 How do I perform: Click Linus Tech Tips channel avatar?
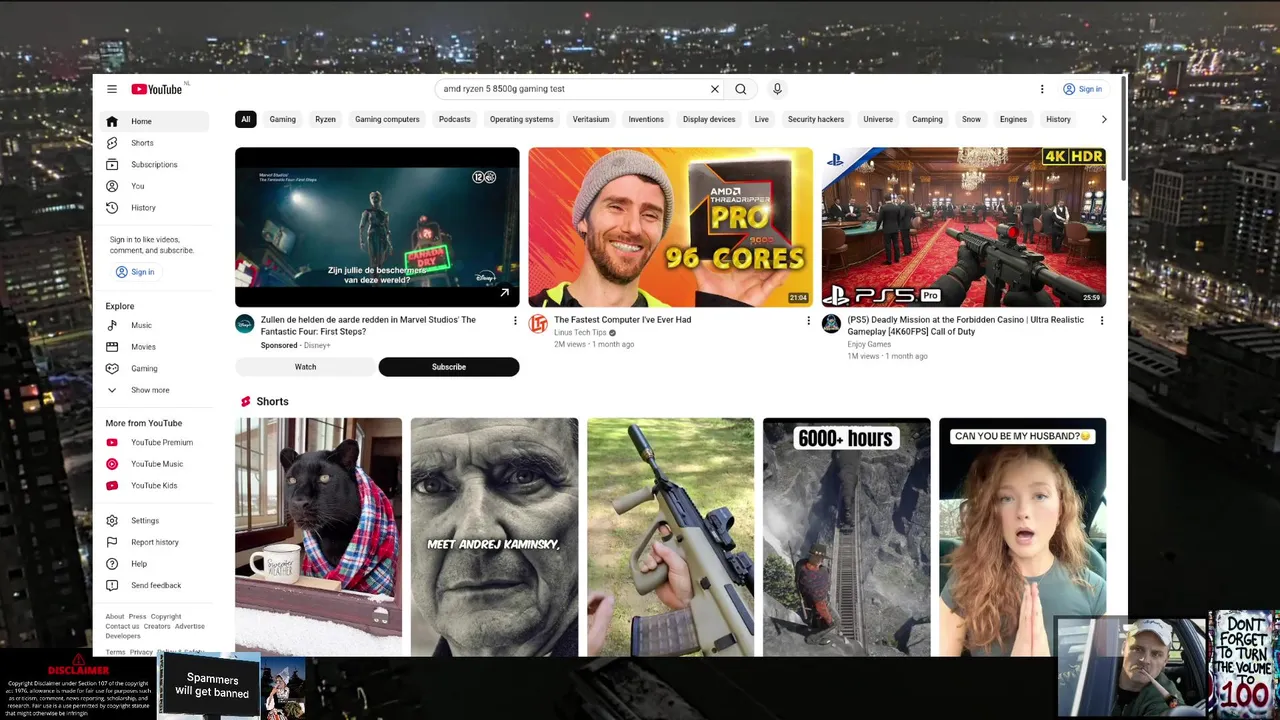(x=538, y=324)
